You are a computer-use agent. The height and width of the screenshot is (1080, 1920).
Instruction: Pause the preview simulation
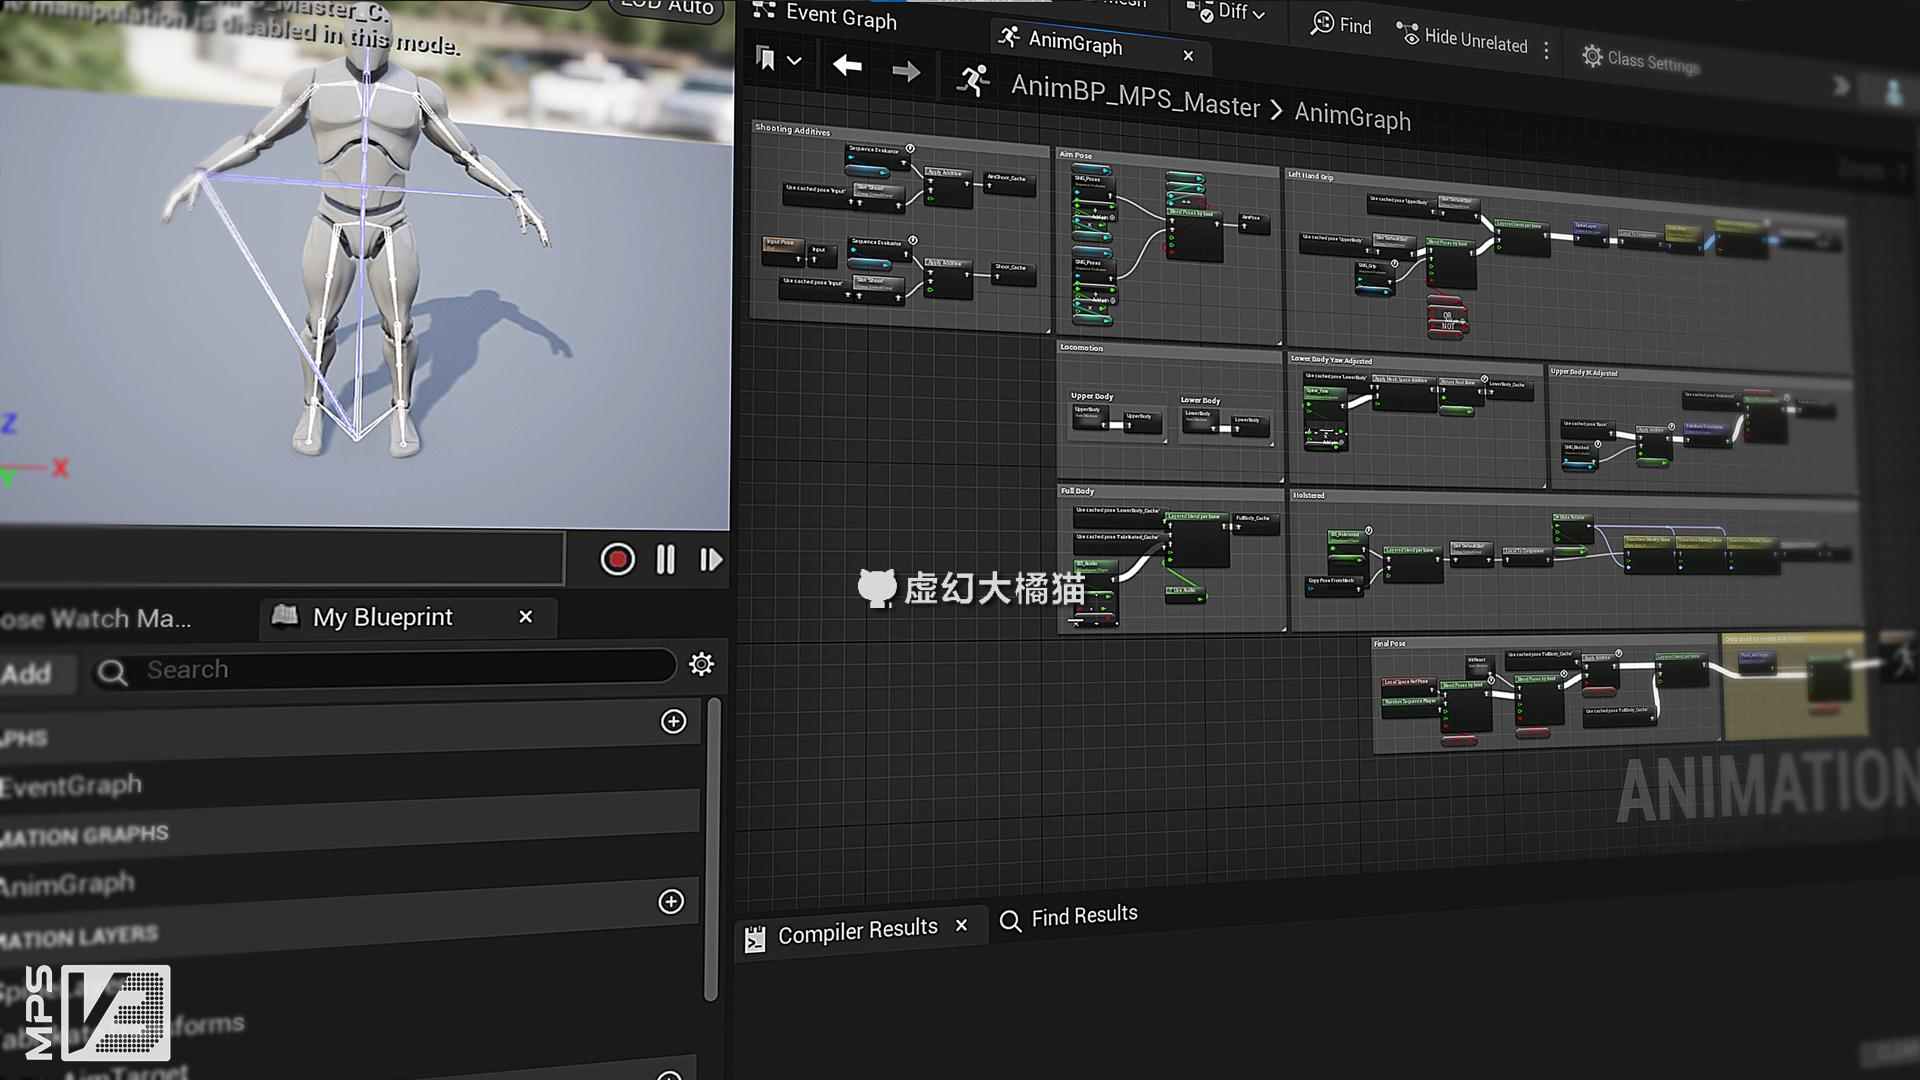pyautogui.click(x=665, y=560)
